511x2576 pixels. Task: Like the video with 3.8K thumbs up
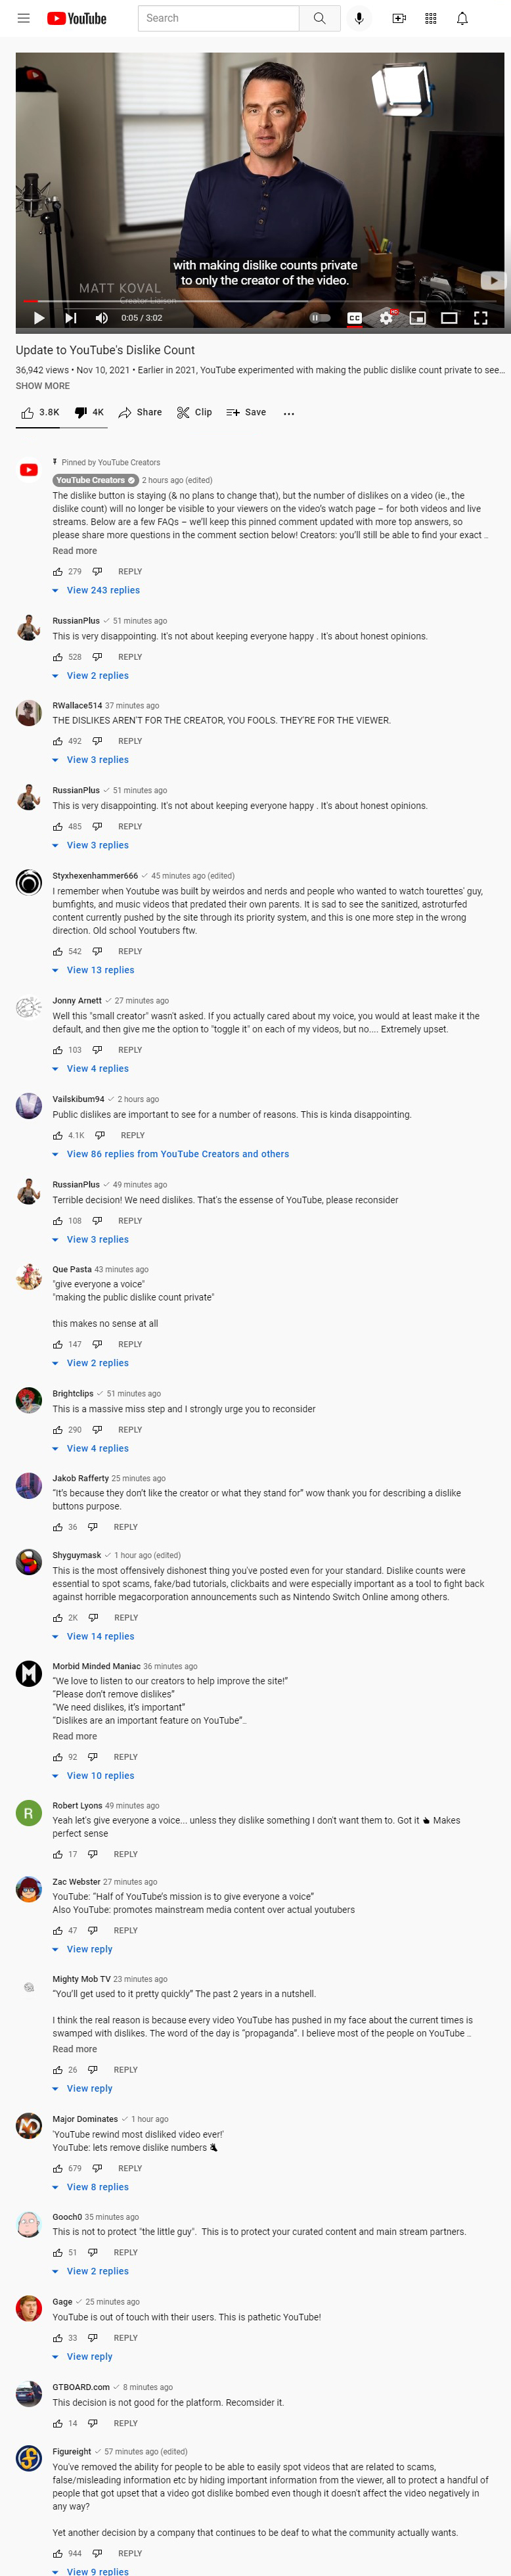point(40,412)
